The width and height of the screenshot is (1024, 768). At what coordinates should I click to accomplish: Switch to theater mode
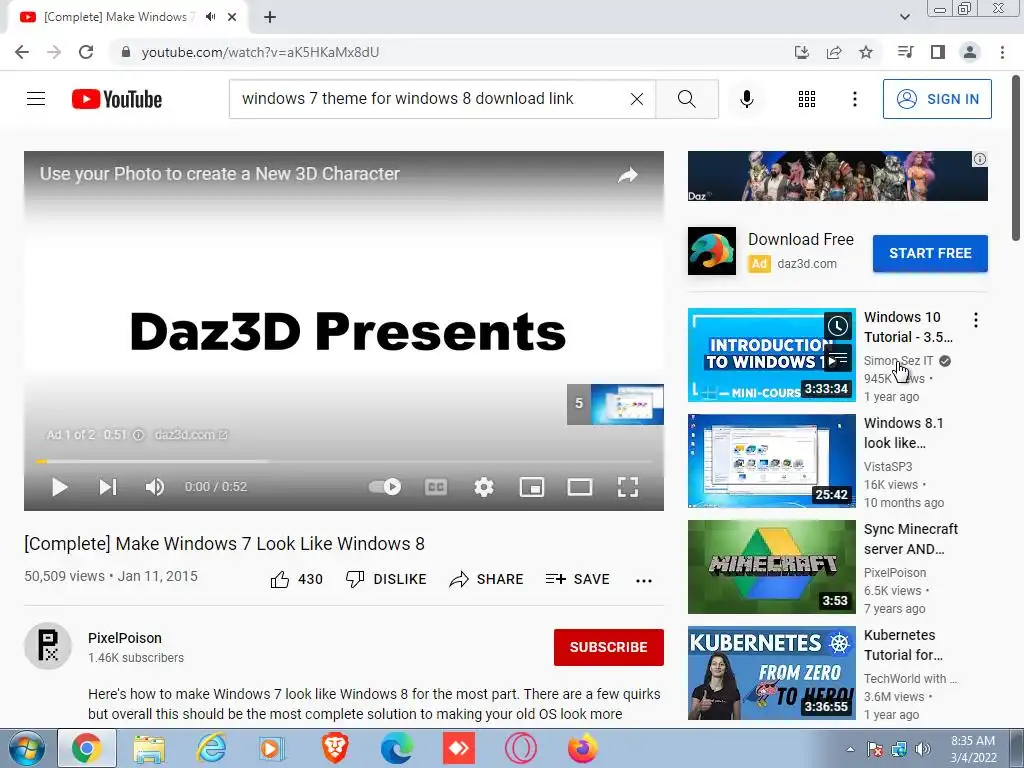pyautogui.click(x=580, y=487)
